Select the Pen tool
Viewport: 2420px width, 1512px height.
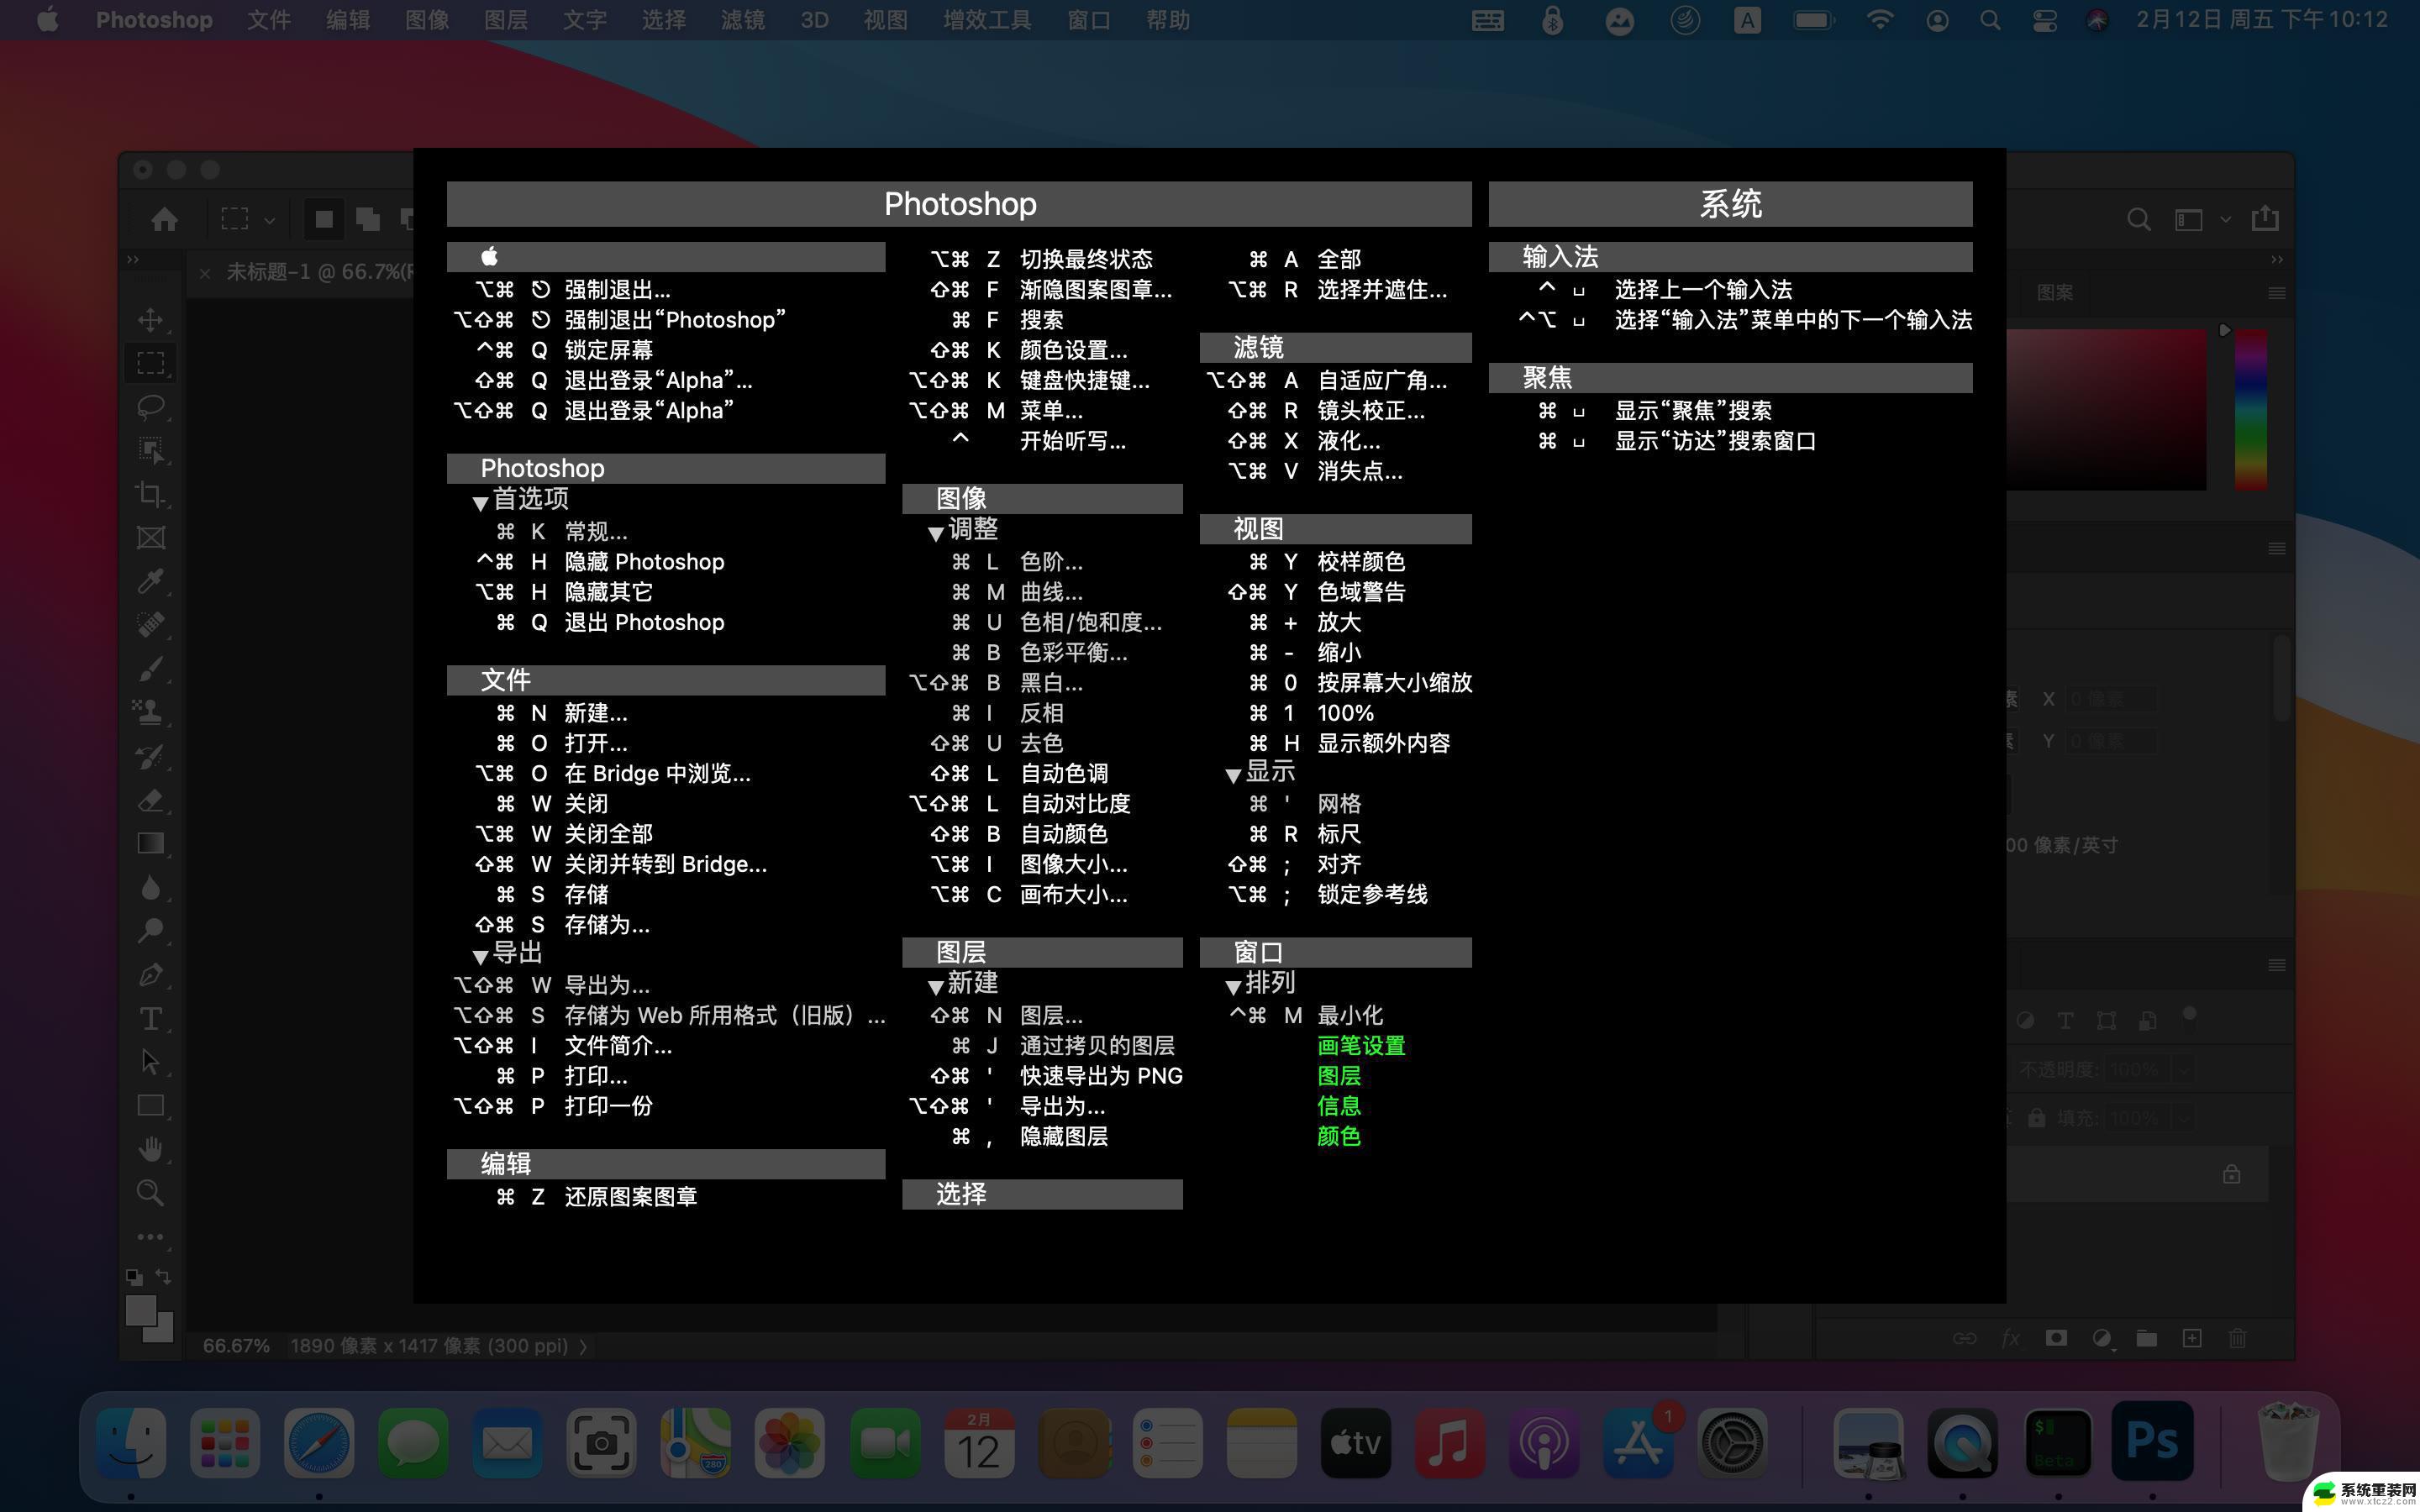(150, 975)
